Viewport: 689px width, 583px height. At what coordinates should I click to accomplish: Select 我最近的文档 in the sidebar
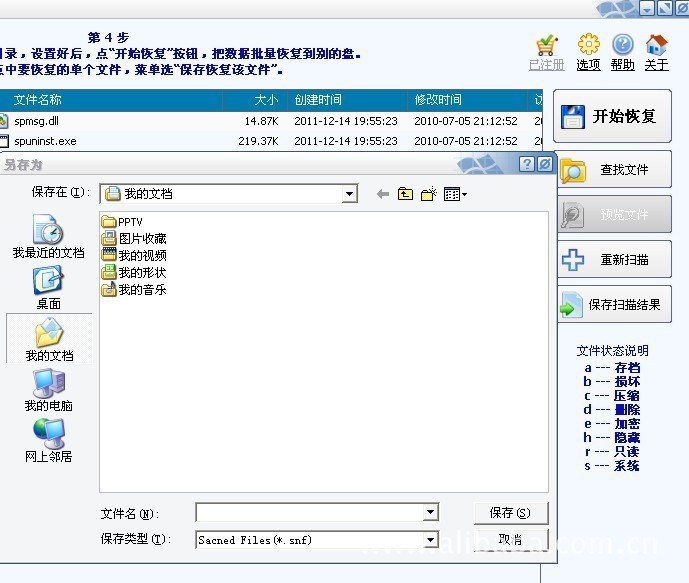click(x=48, y=236)
